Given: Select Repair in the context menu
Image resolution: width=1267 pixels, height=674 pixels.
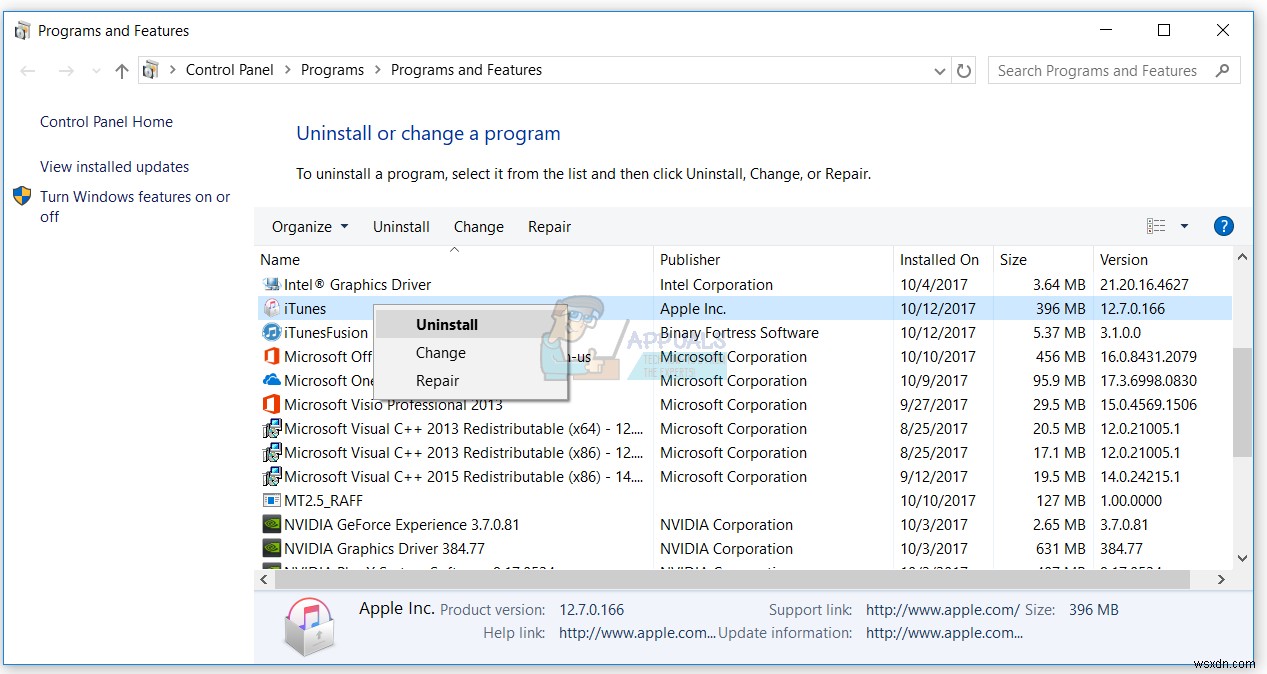Looking at the screenshot, I should tap(437, 380).
